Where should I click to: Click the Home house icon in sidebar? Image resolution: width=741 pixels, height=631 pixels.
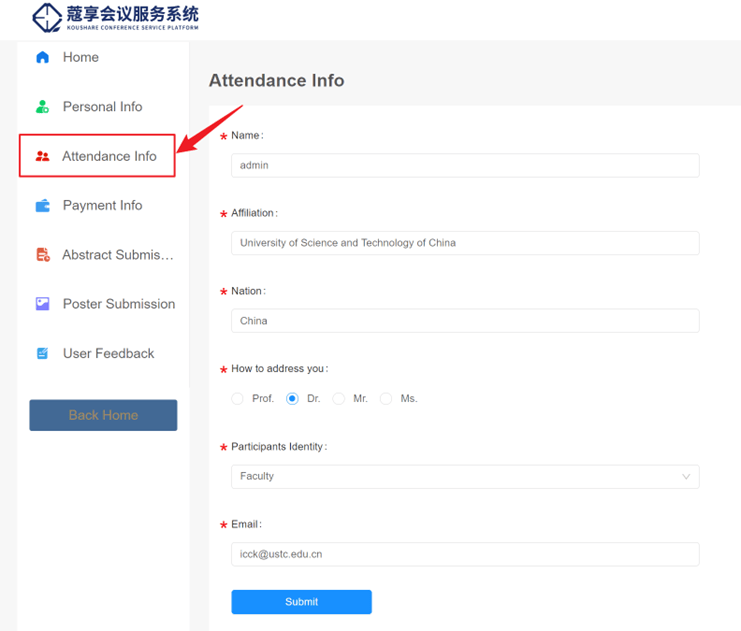click(x=42, y=58)
